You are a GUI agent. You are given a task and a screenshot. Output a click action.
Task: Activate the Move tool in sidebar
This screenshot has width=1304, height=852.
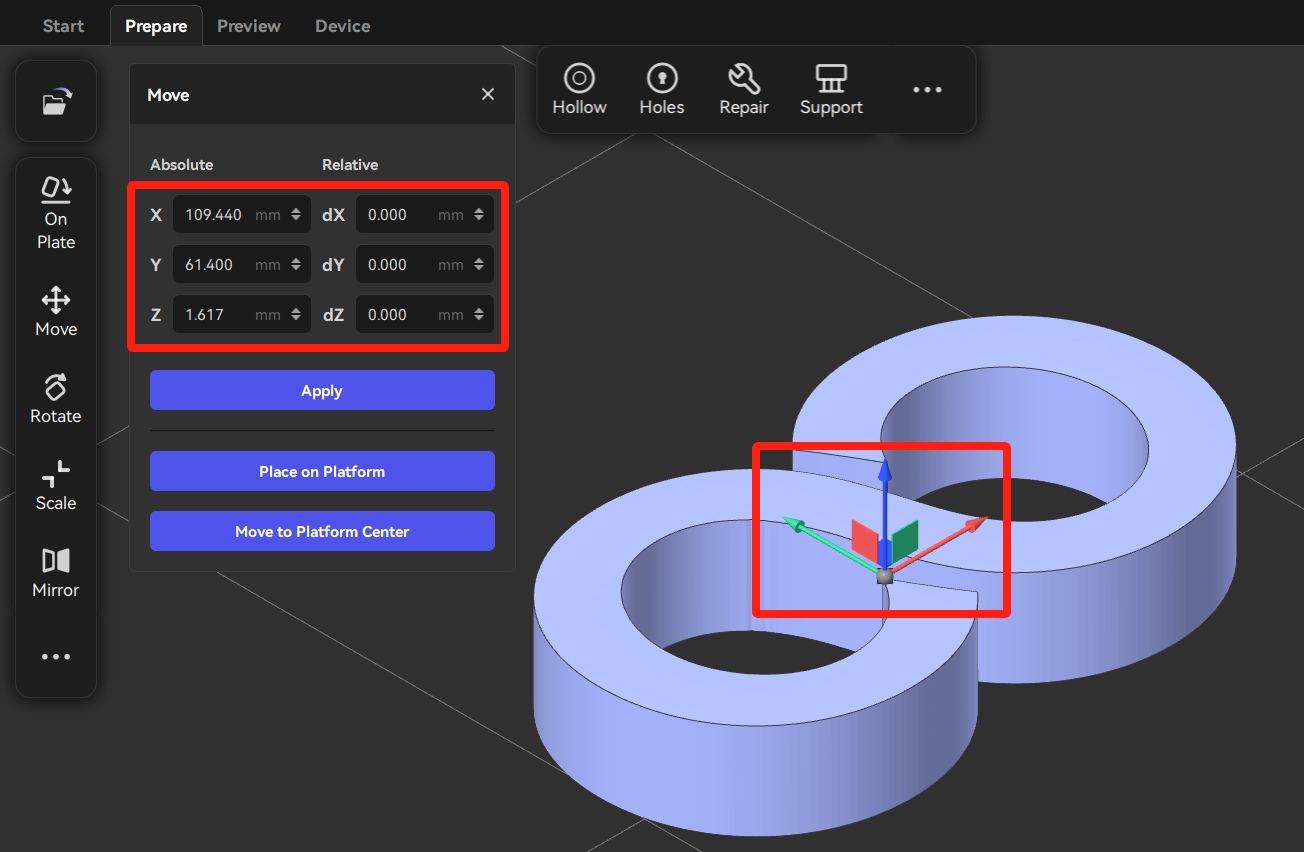tap(56, 312)
